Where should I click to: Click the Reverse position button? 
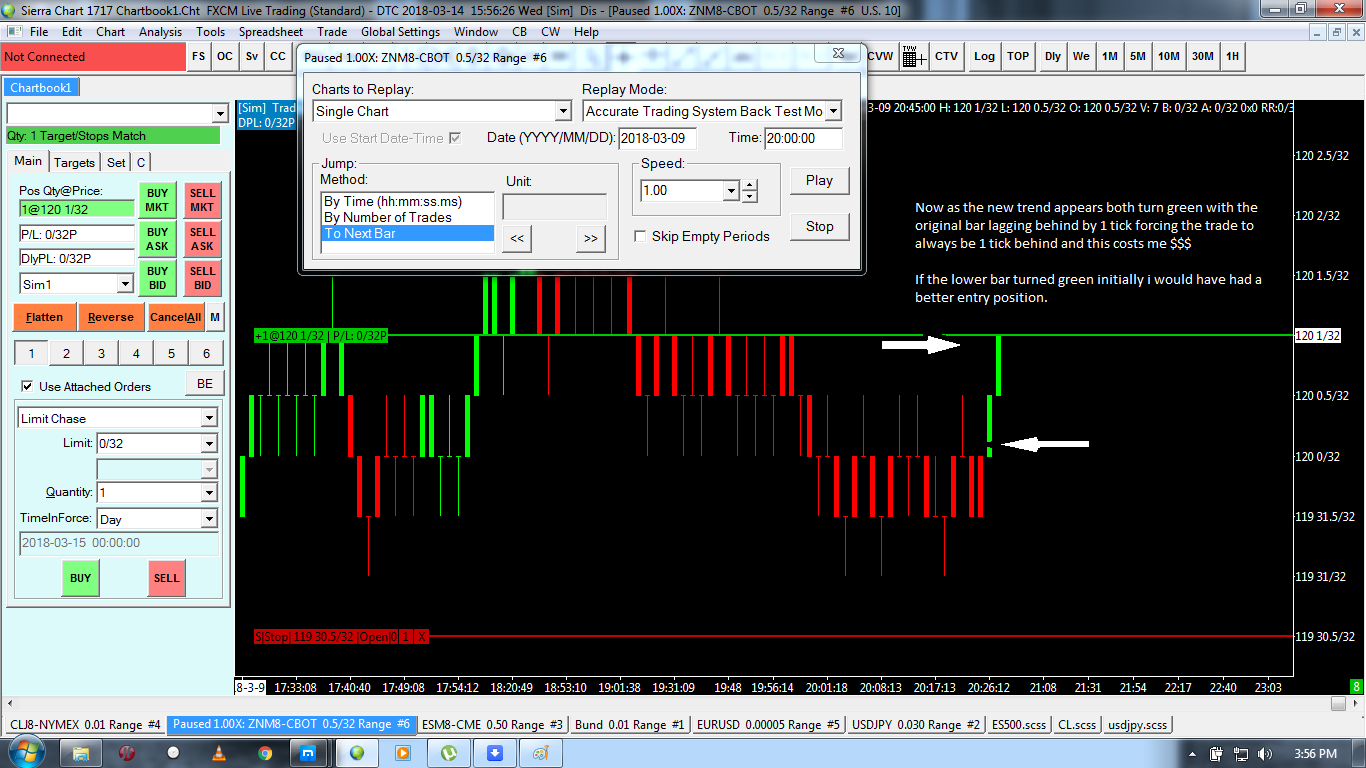click(x=110, y=317)
